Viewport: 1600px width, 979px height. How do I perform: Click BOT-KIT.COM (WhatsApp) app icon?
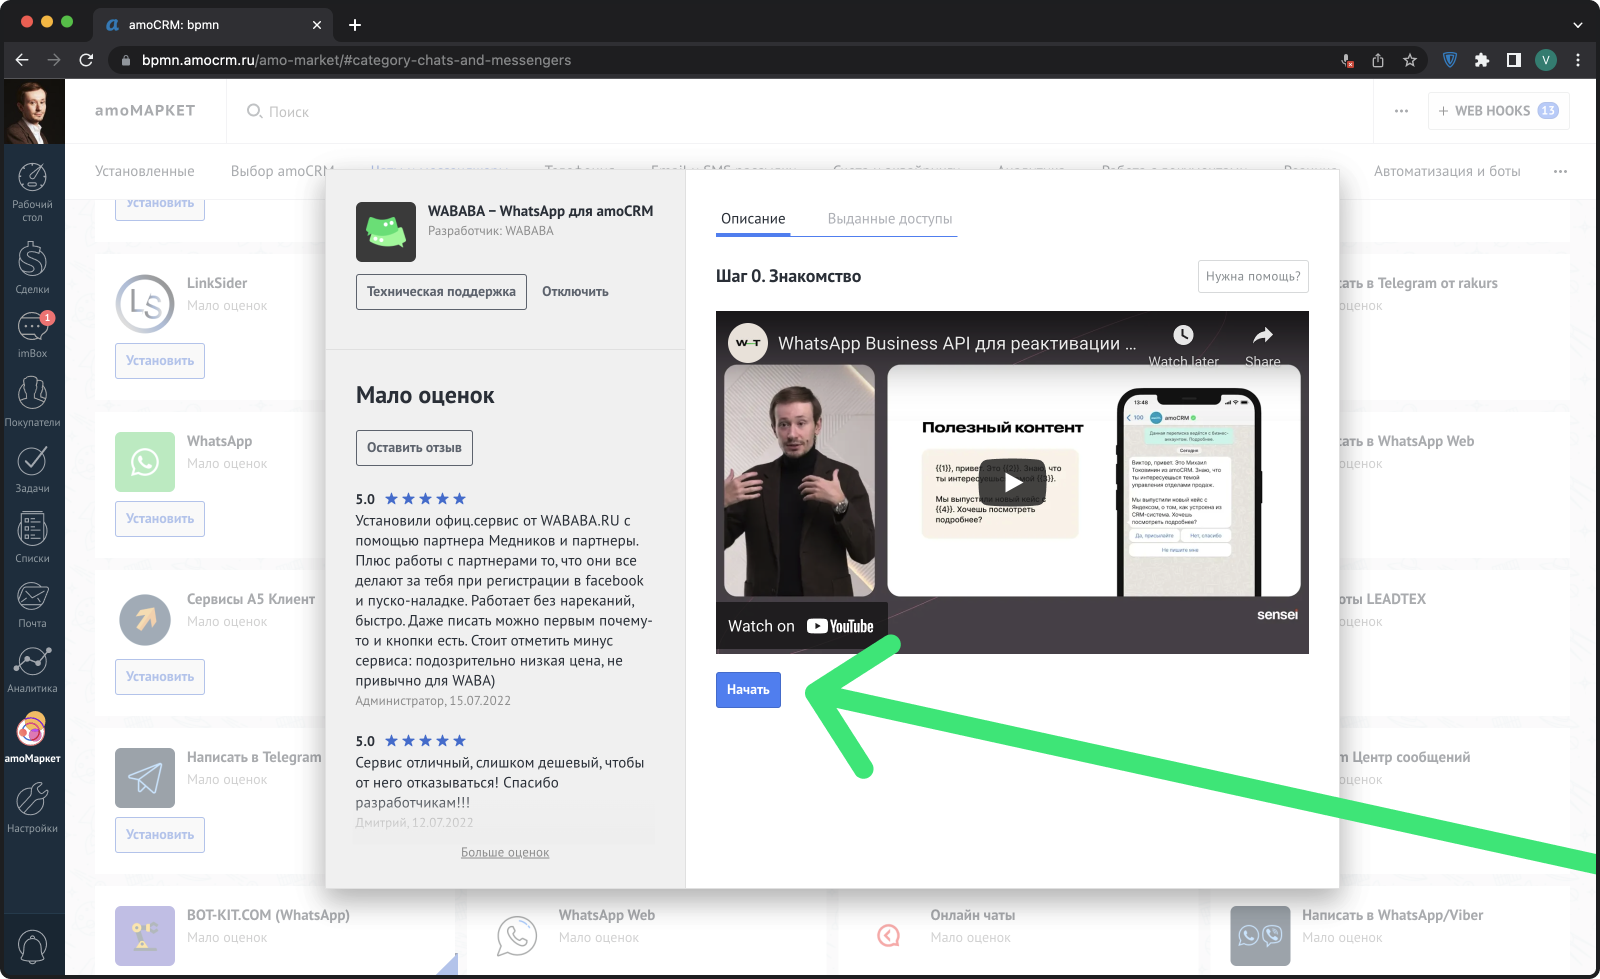click(145, 936)
